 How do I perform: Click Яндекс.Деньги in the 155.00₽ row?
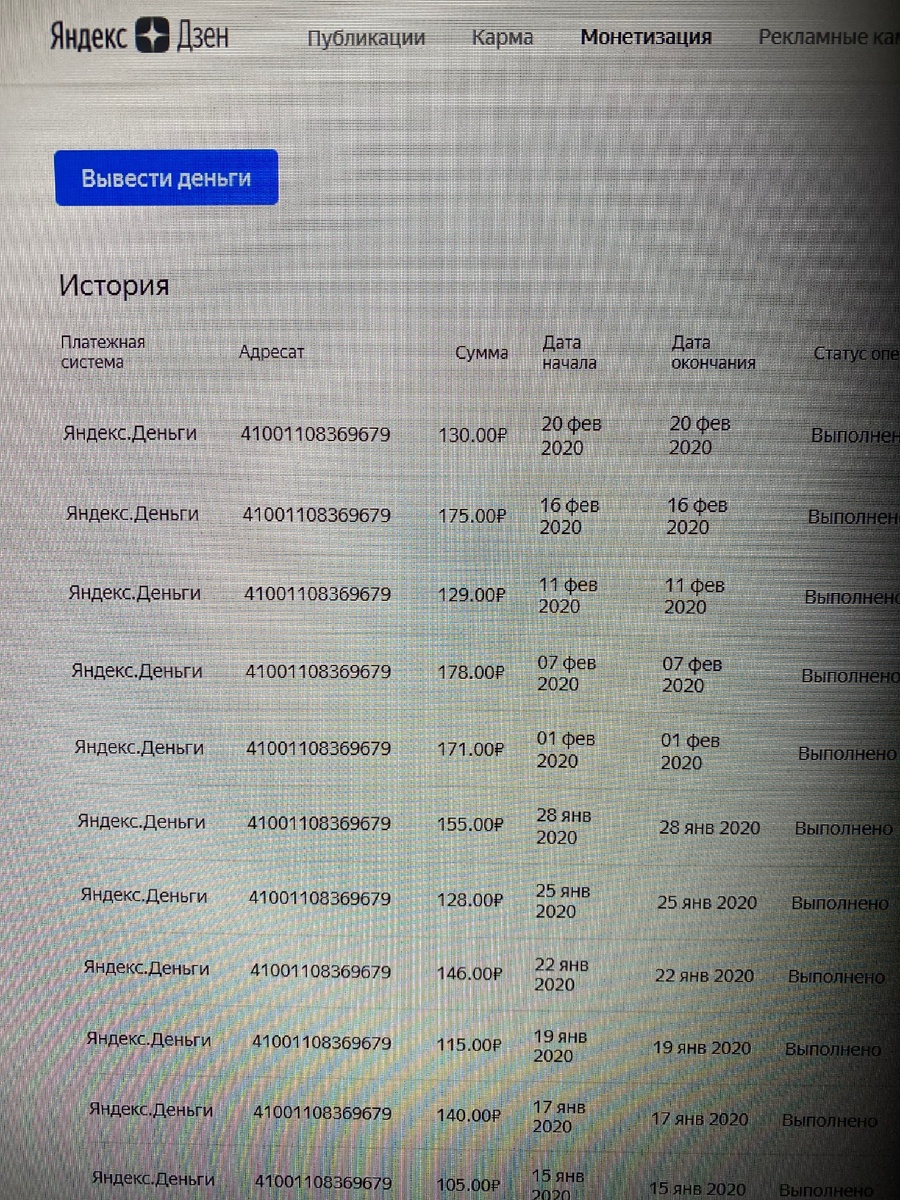[x=141, y=822]
